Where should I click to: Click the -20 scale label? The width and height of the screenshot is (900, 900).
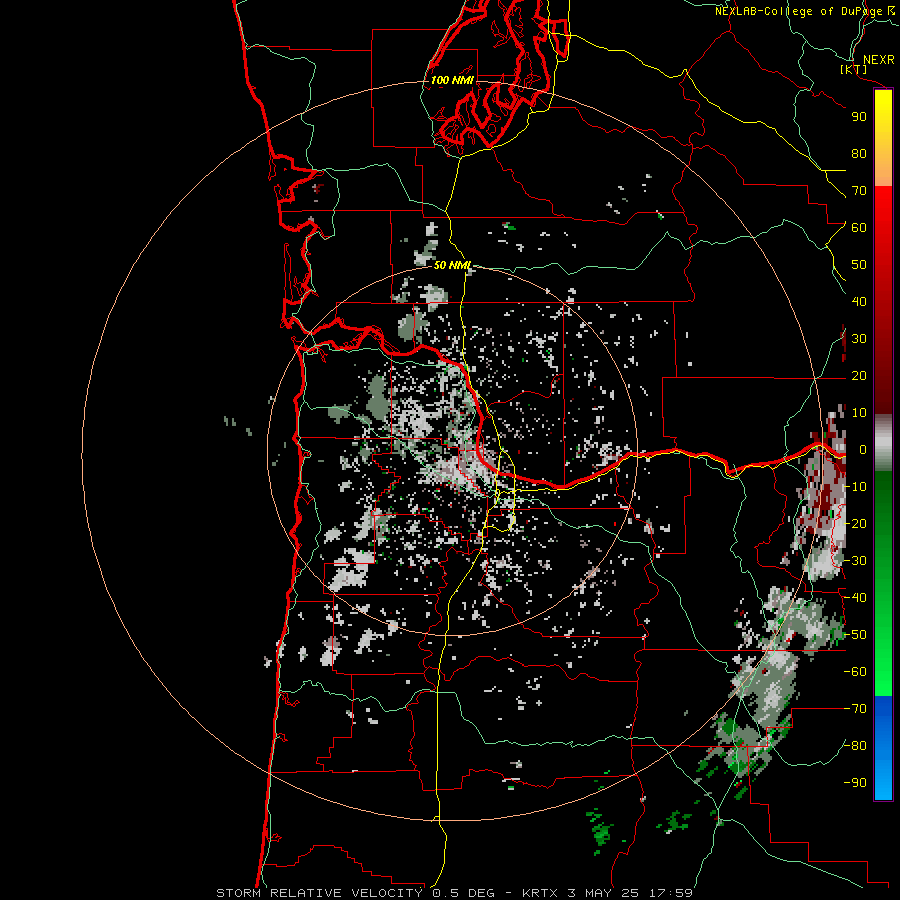pyautogui.click(x=855, y=523)
